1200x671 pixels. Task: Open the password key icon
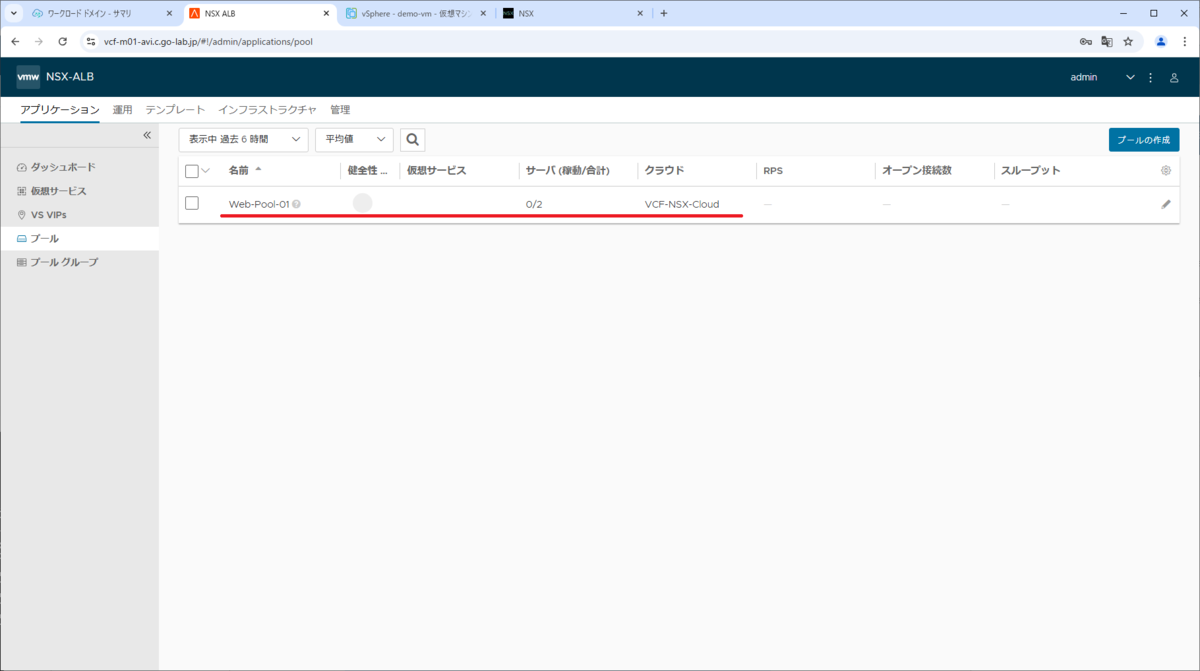click(x=1086, y=42)
